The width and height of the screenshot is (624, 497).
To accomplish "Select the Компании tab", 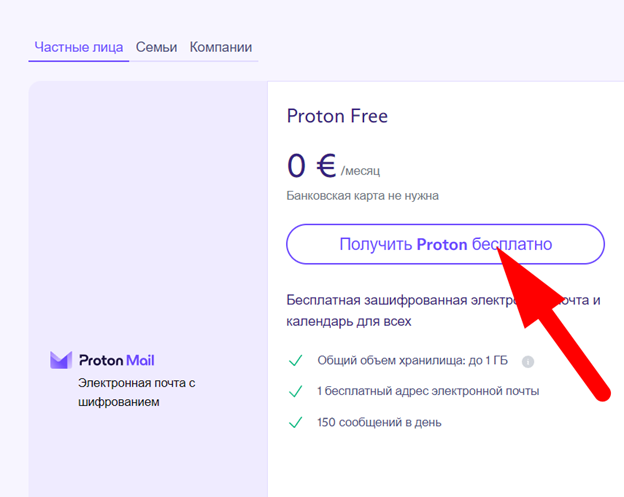I will pos(221,47).
